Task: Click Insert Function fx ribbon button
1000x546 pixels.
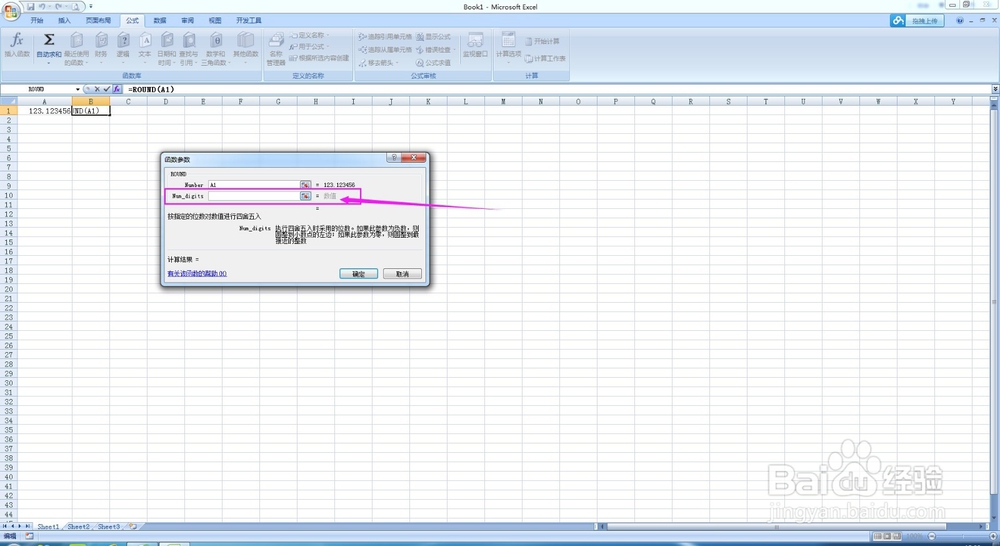Action: point(17,45)
